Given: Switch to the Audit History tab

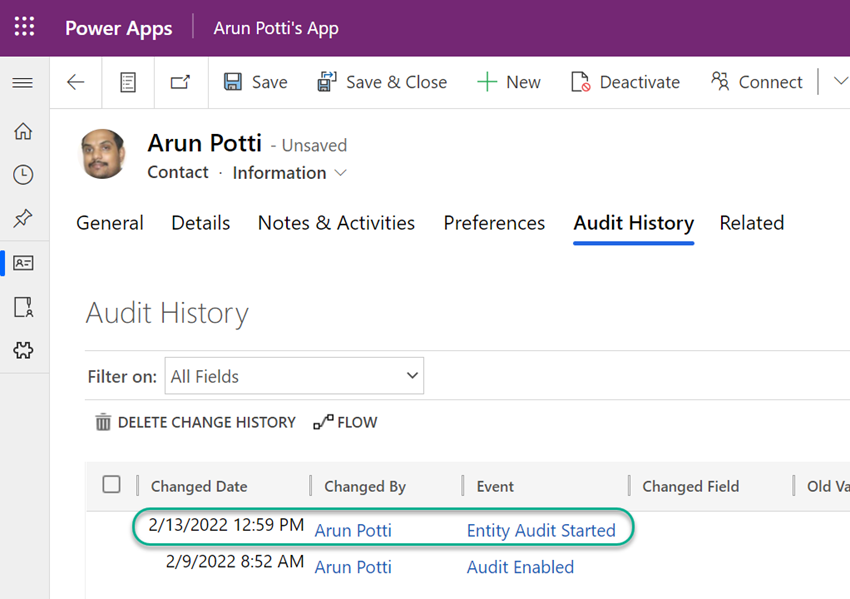Looking at the screenshot, I should coord(633,223).
